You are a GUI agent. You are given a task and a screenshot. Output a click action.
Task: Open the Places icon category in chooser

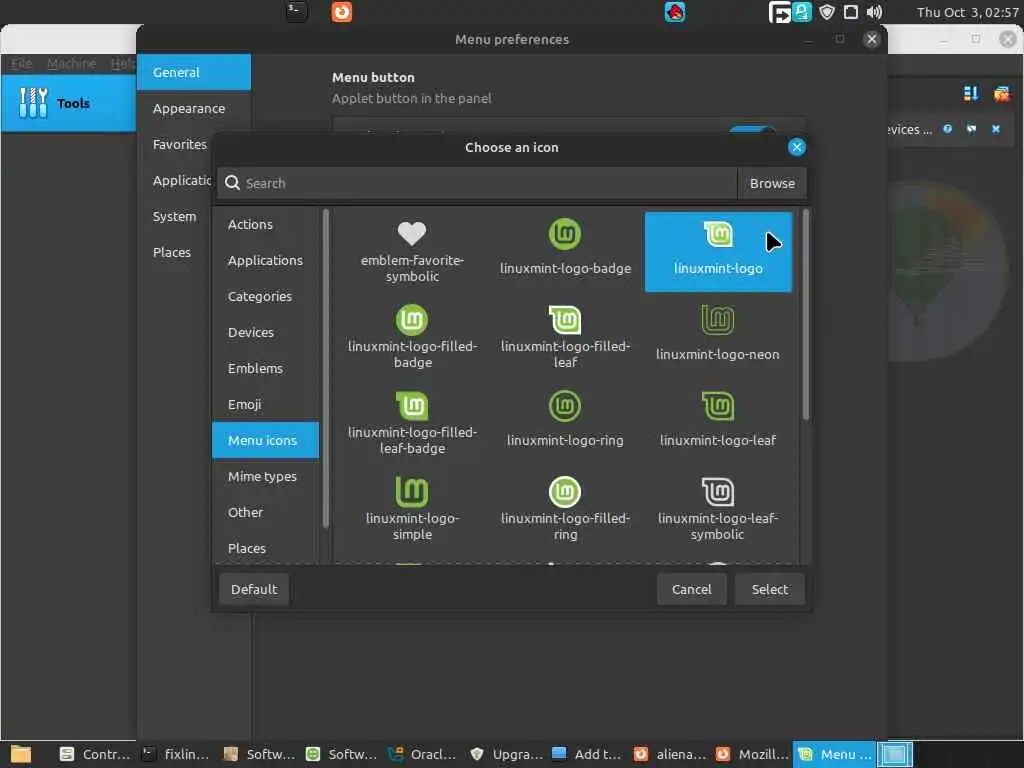pyautogui.click(x=265, y=548)
